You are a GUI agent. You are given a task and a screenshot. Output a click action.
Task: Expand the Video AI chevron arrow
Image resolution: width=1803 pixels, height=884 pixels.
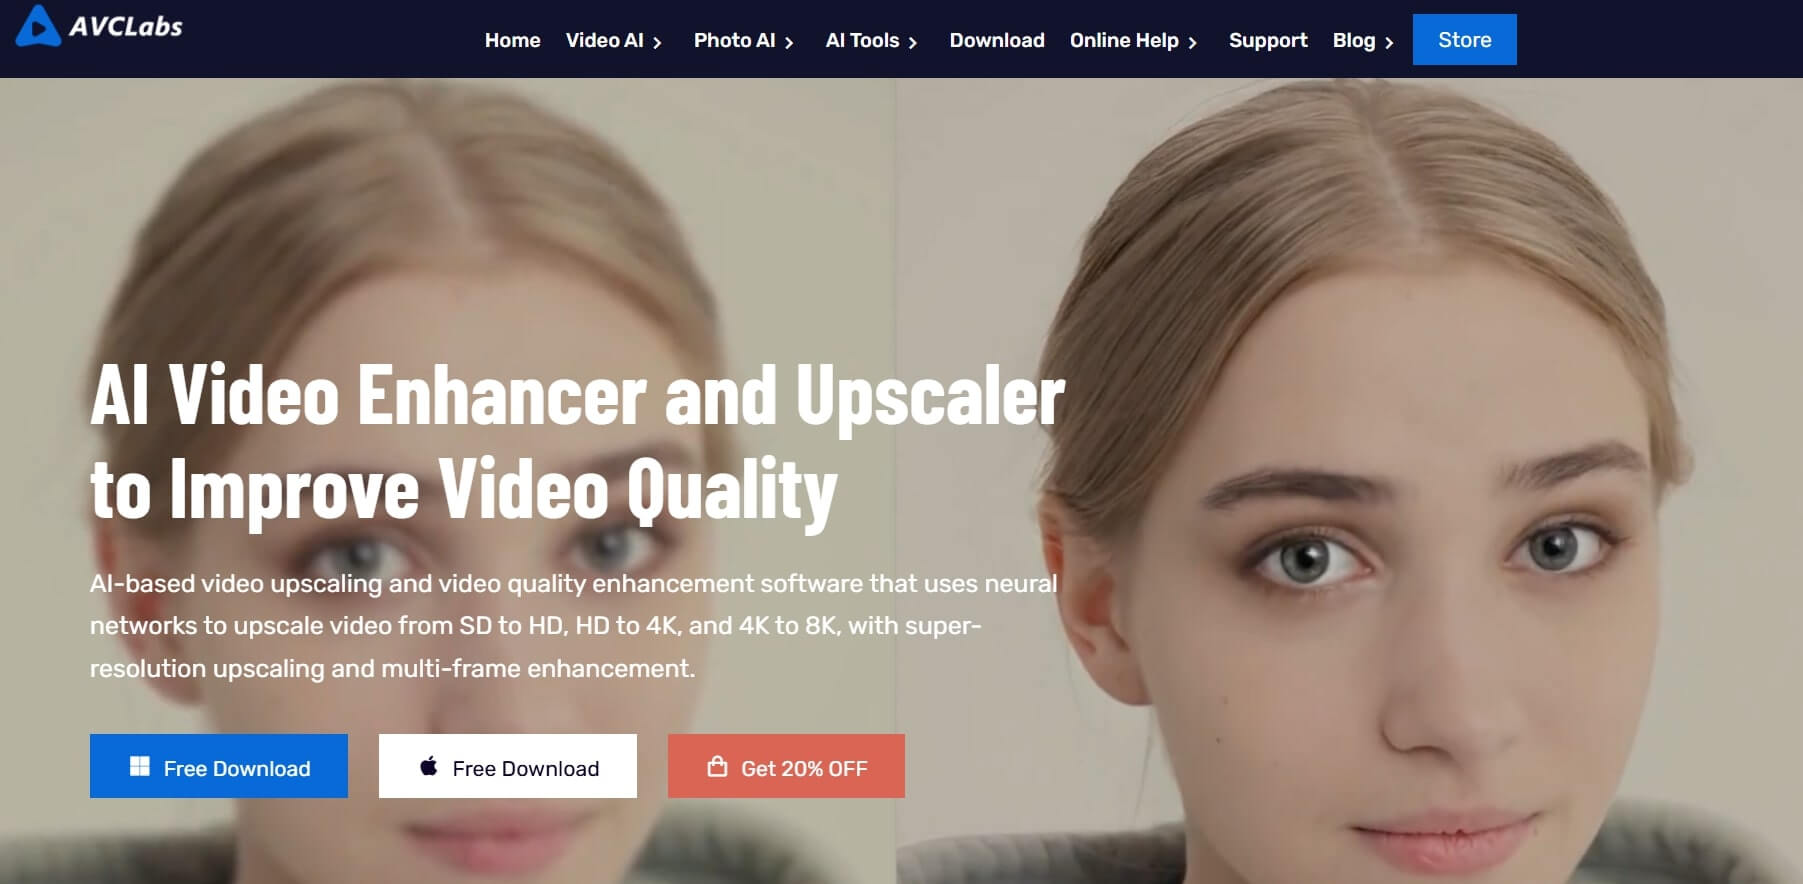[x=657, y=42]
